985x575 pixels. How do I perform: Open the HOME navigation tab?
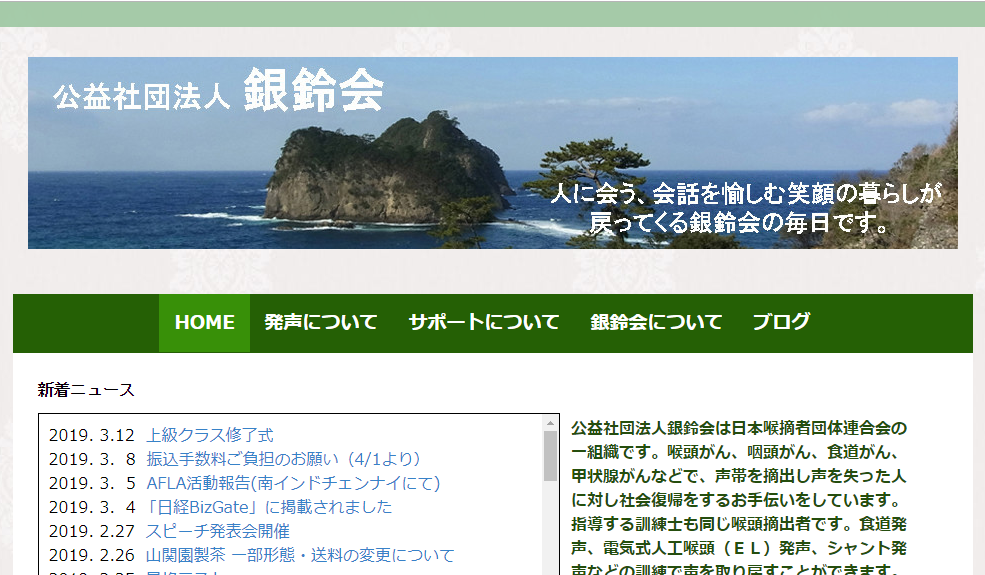click(204, 323)
